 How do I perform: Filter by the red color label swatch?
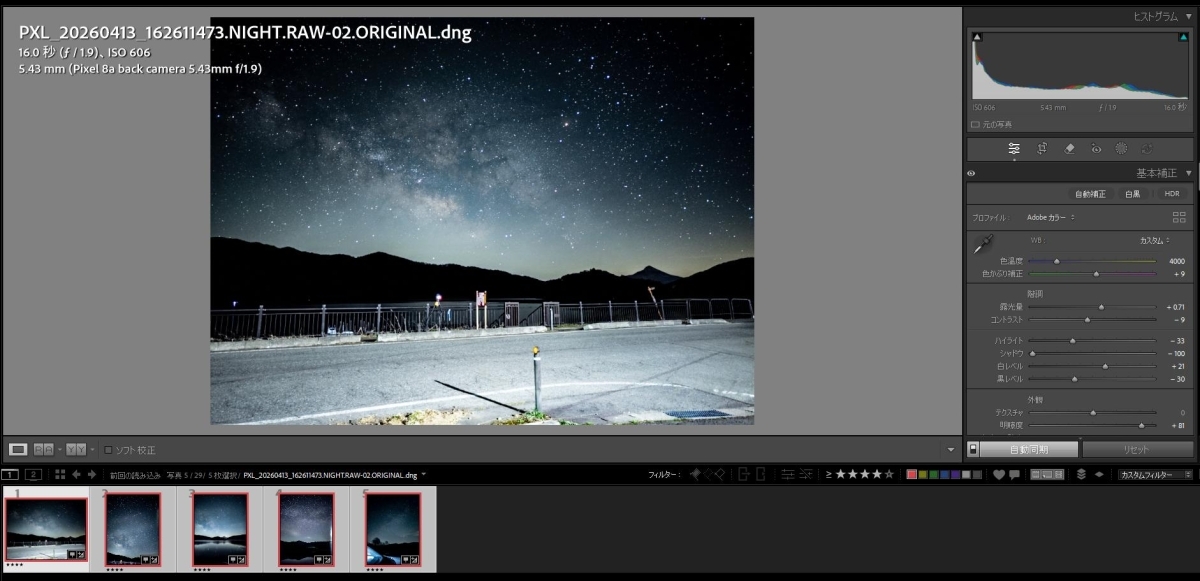pos(912,474)
